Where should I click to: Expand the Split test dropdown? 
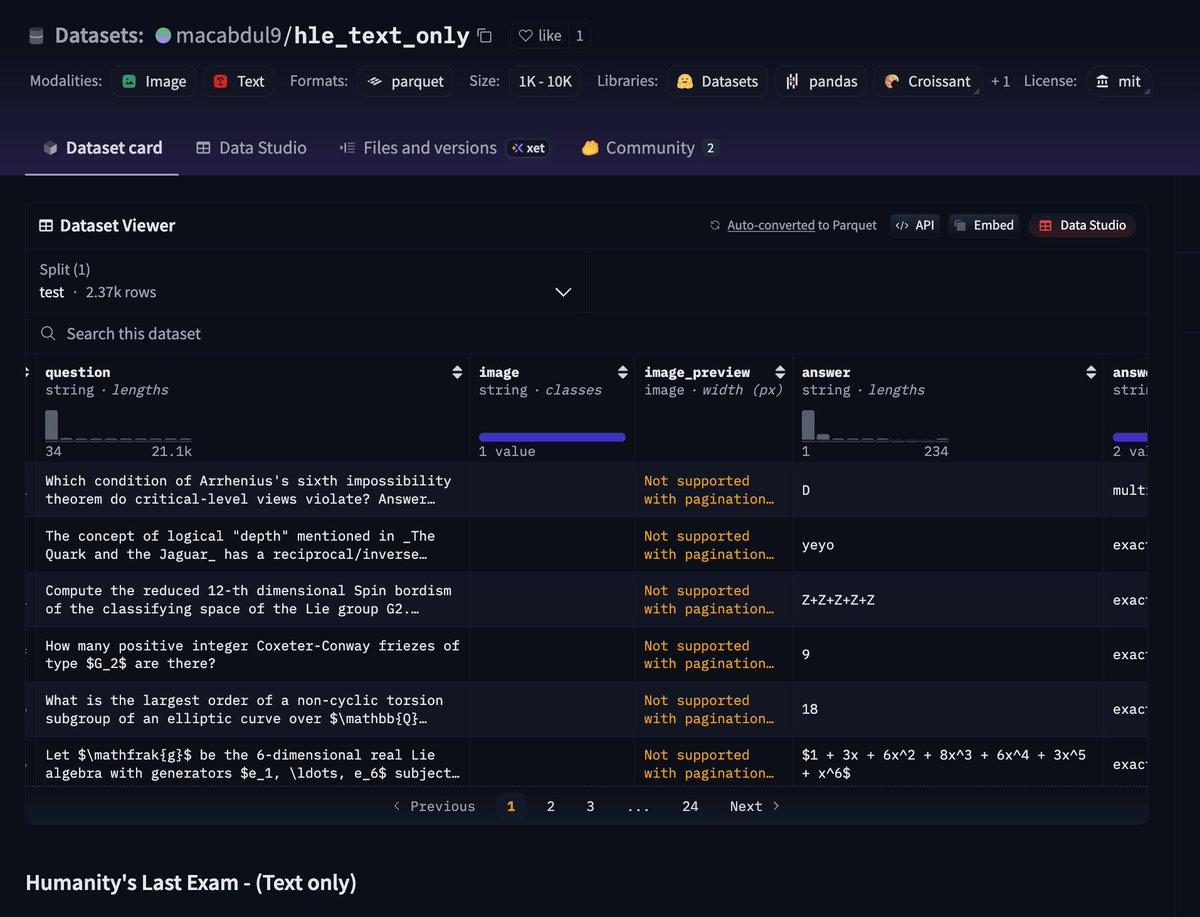point(306,281)
